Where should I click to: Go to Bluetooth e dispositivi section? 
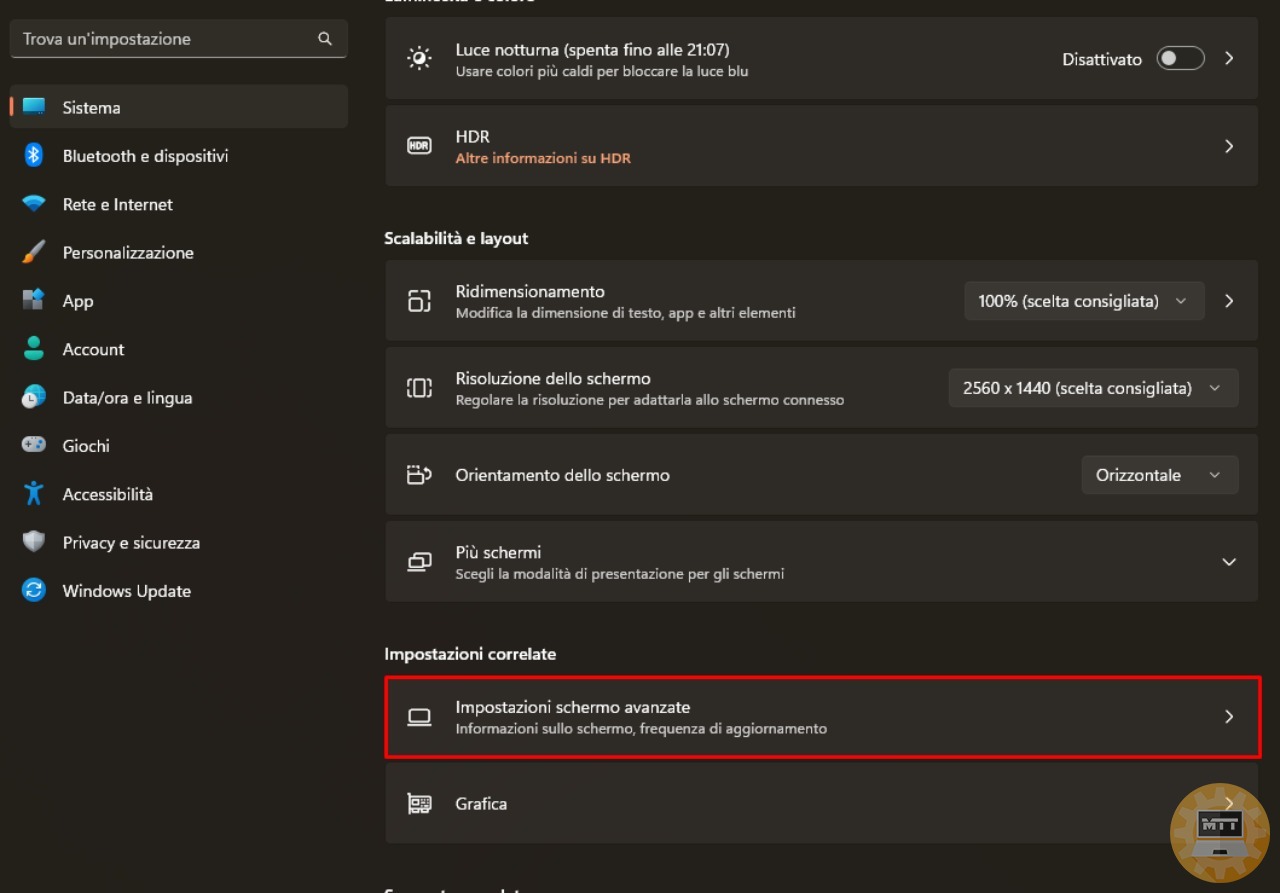pos(179,156)
